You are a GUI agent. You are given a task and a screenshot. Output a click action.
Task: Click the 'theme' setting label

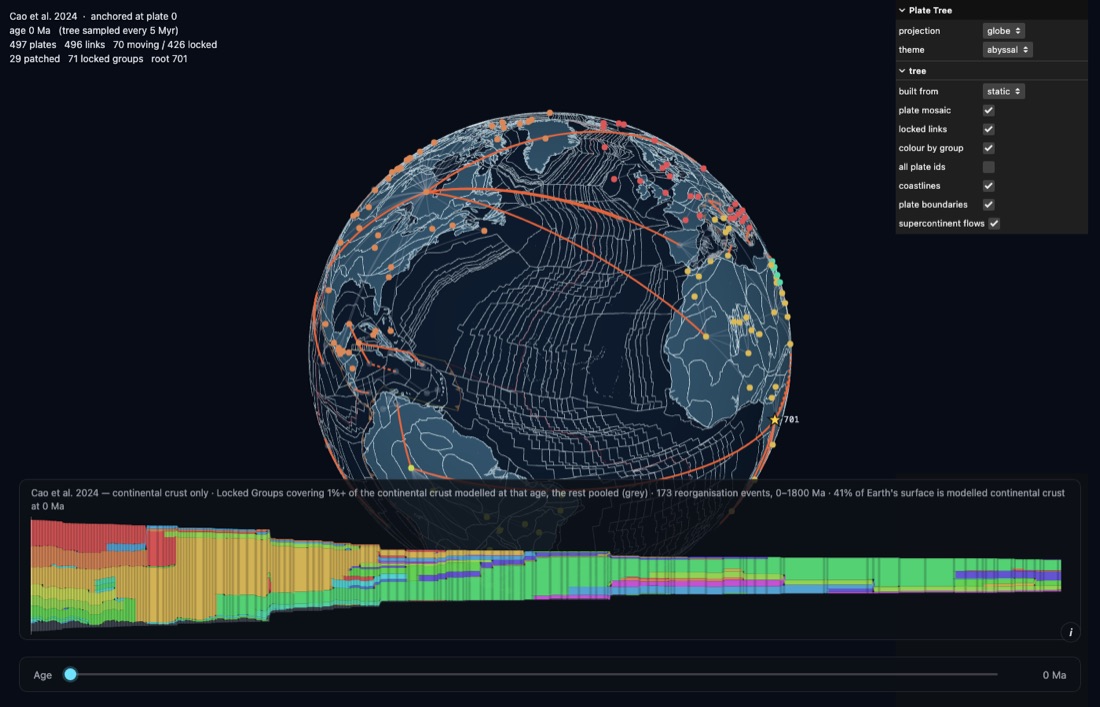[911, 50]
